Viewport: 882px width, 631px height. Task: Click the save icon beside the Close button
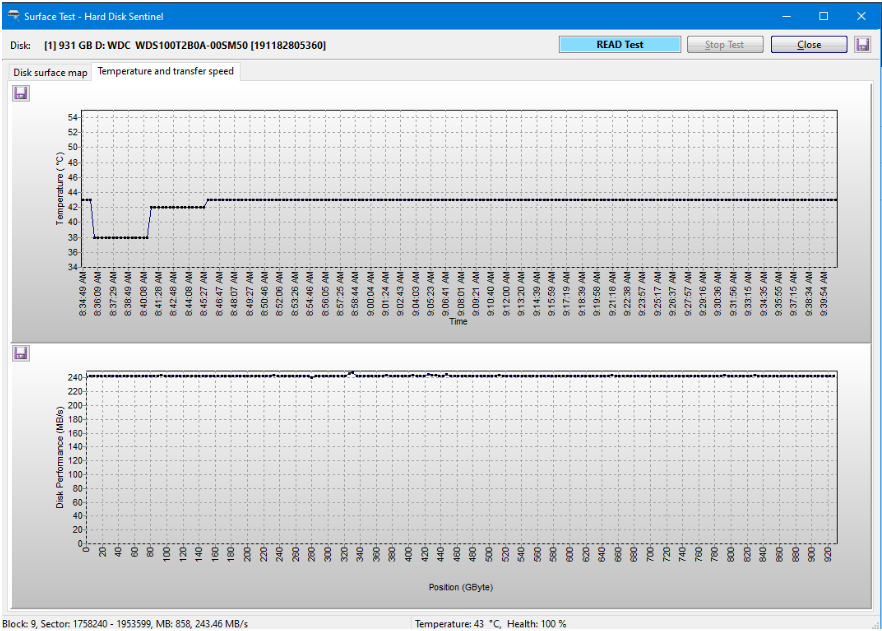(x=862, y=44)
